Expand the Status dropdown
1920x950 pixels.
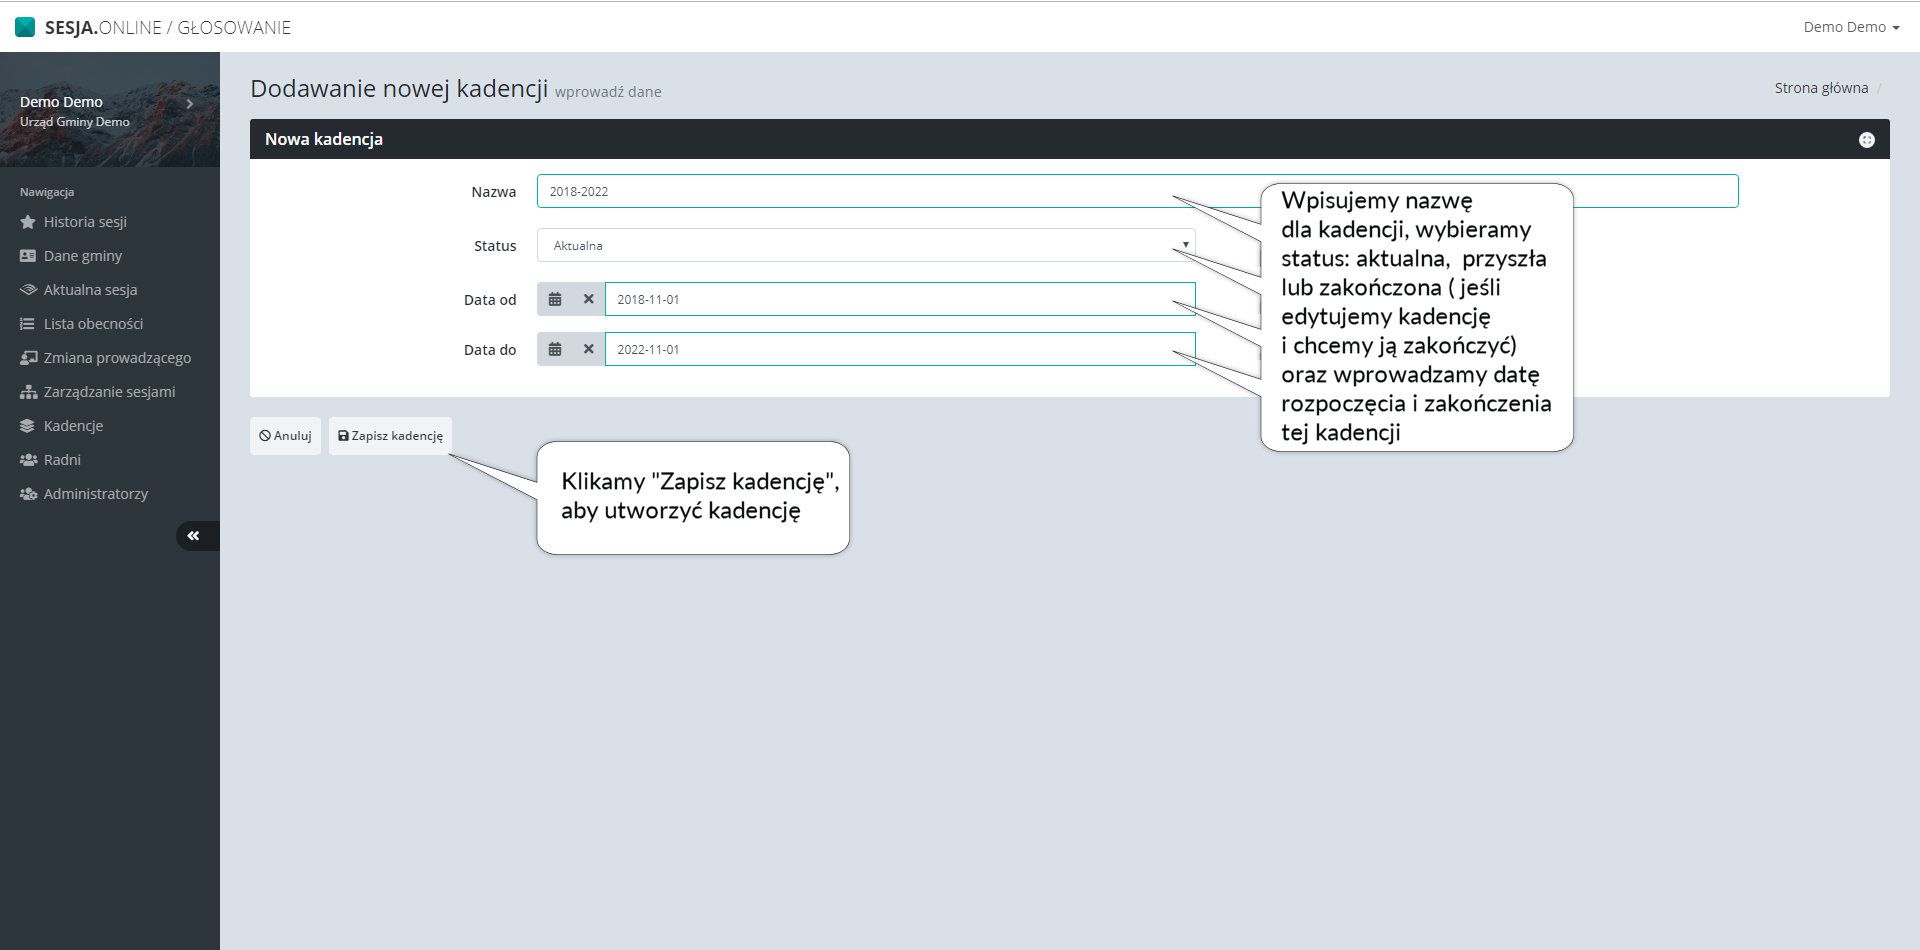click(865, 245)
